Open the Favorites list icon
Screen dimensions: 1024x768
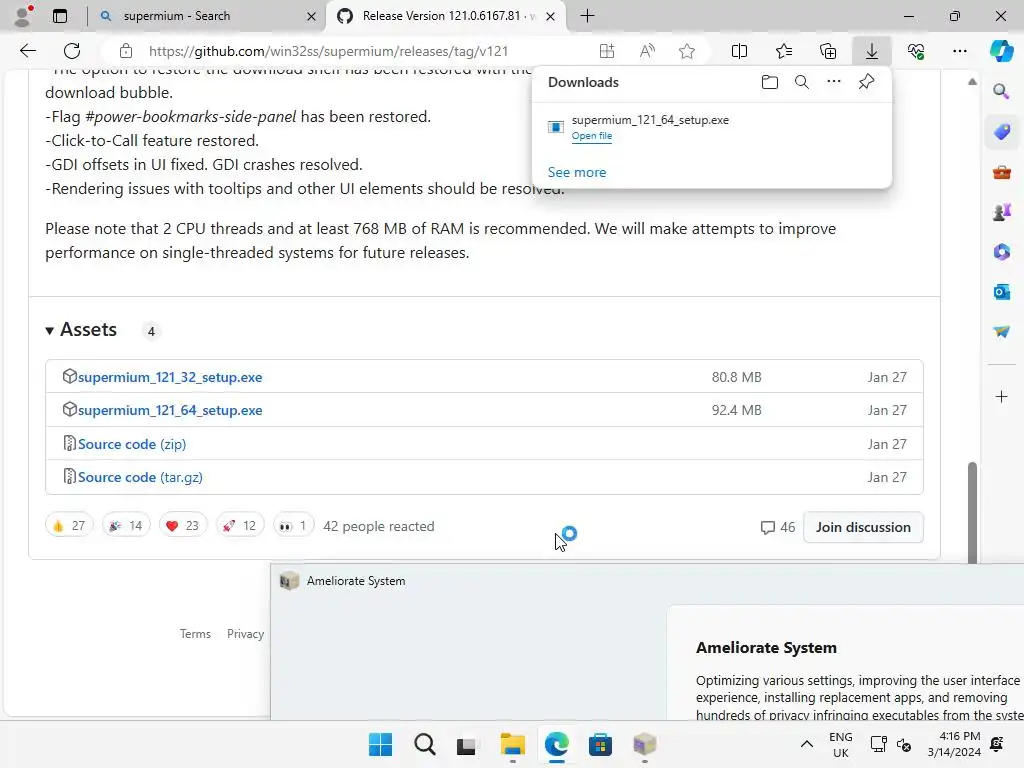tap(784, 51)
